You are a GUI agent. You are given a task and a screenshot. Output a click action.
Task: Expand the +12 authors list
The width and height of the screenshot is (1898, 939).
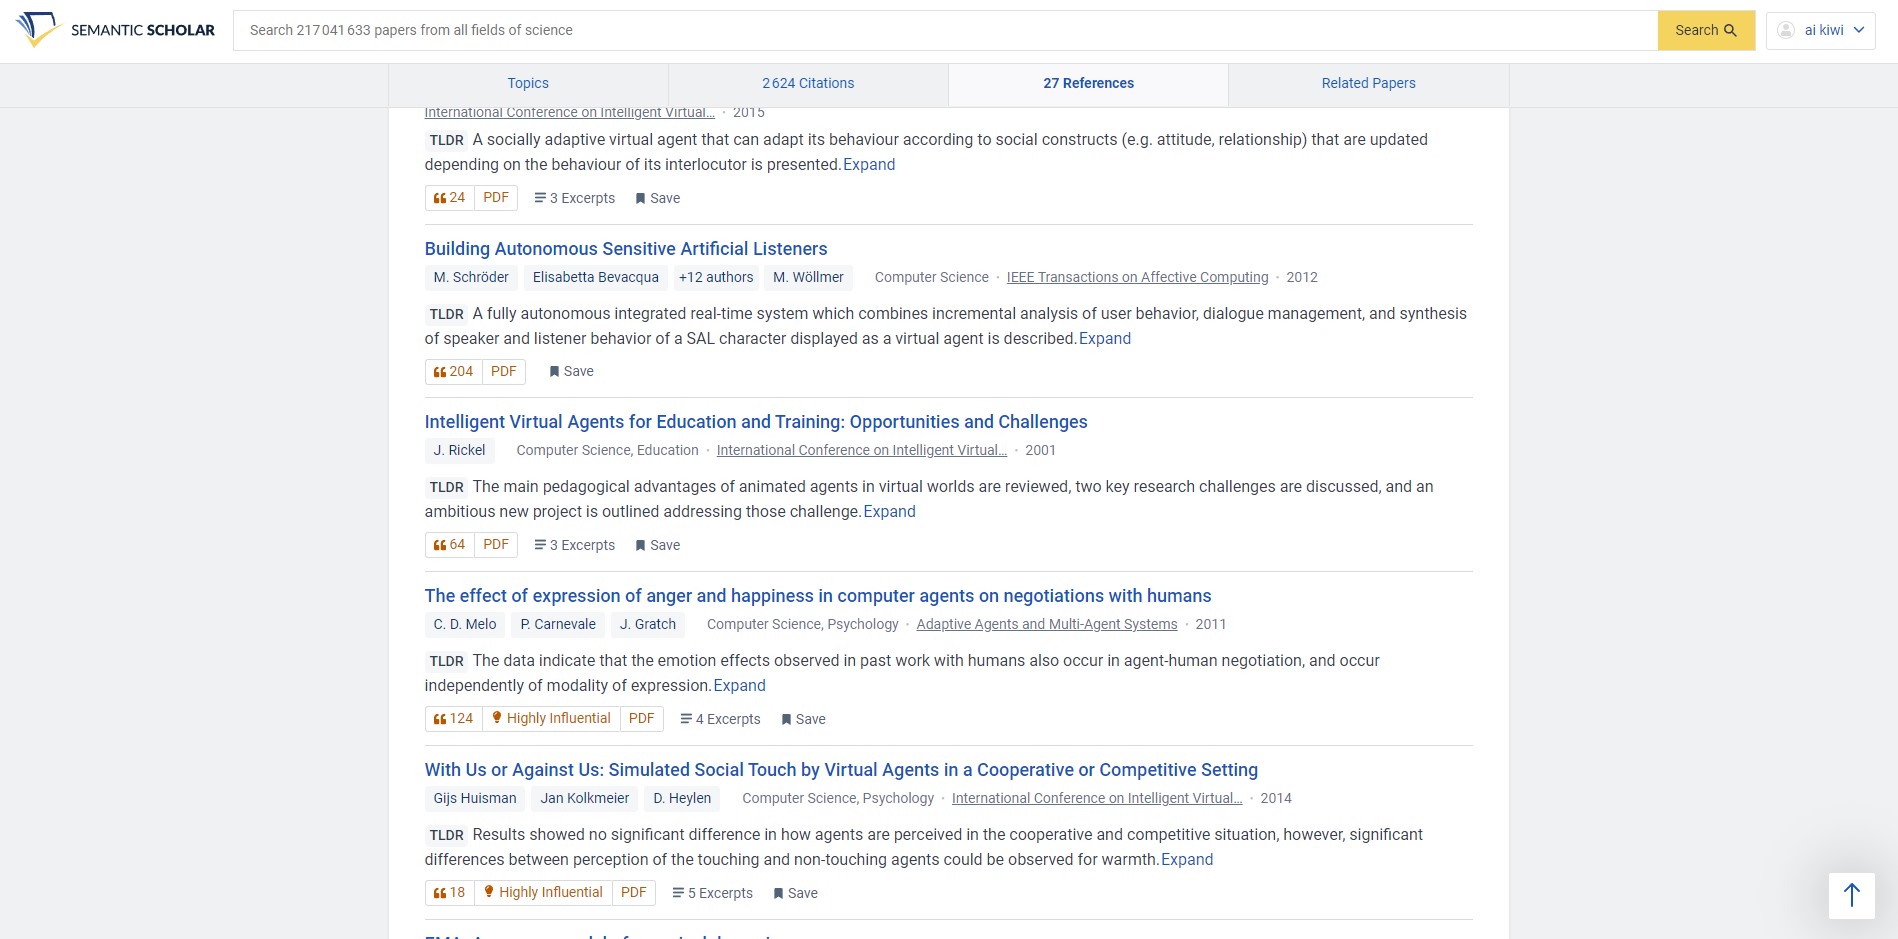point(716,277)
